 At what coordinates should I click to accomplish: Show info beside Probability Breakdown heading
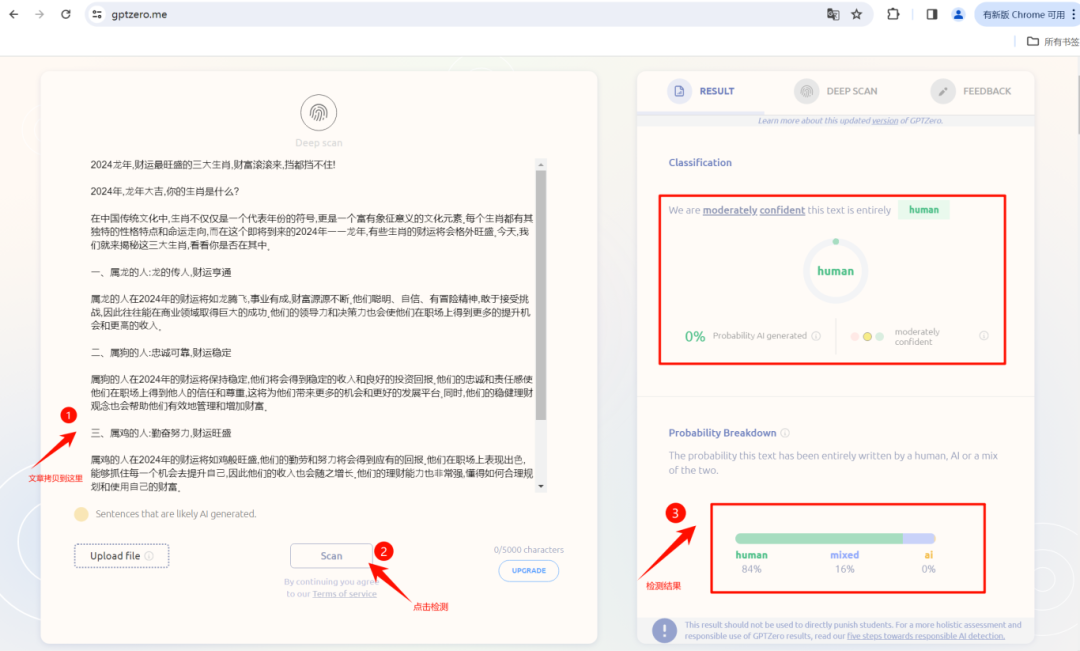click(x=785, y=433)
